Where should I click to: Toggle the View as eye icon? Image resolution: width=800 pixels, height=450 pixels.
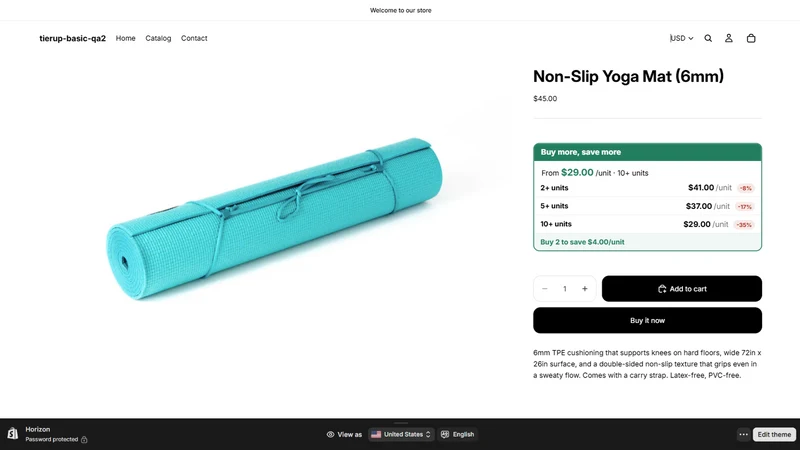point(331,435)
